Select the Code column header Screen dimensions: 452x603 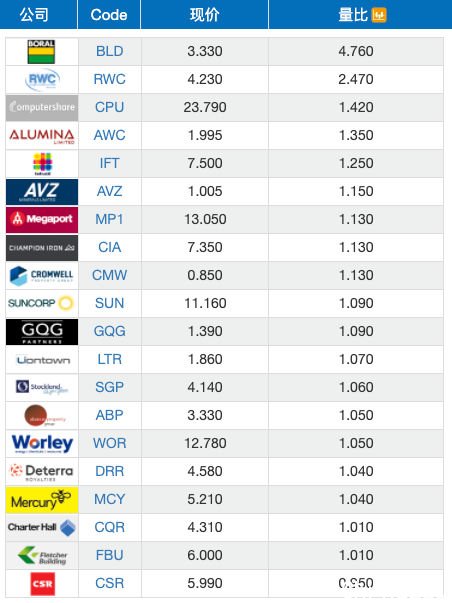click(109, 15)
